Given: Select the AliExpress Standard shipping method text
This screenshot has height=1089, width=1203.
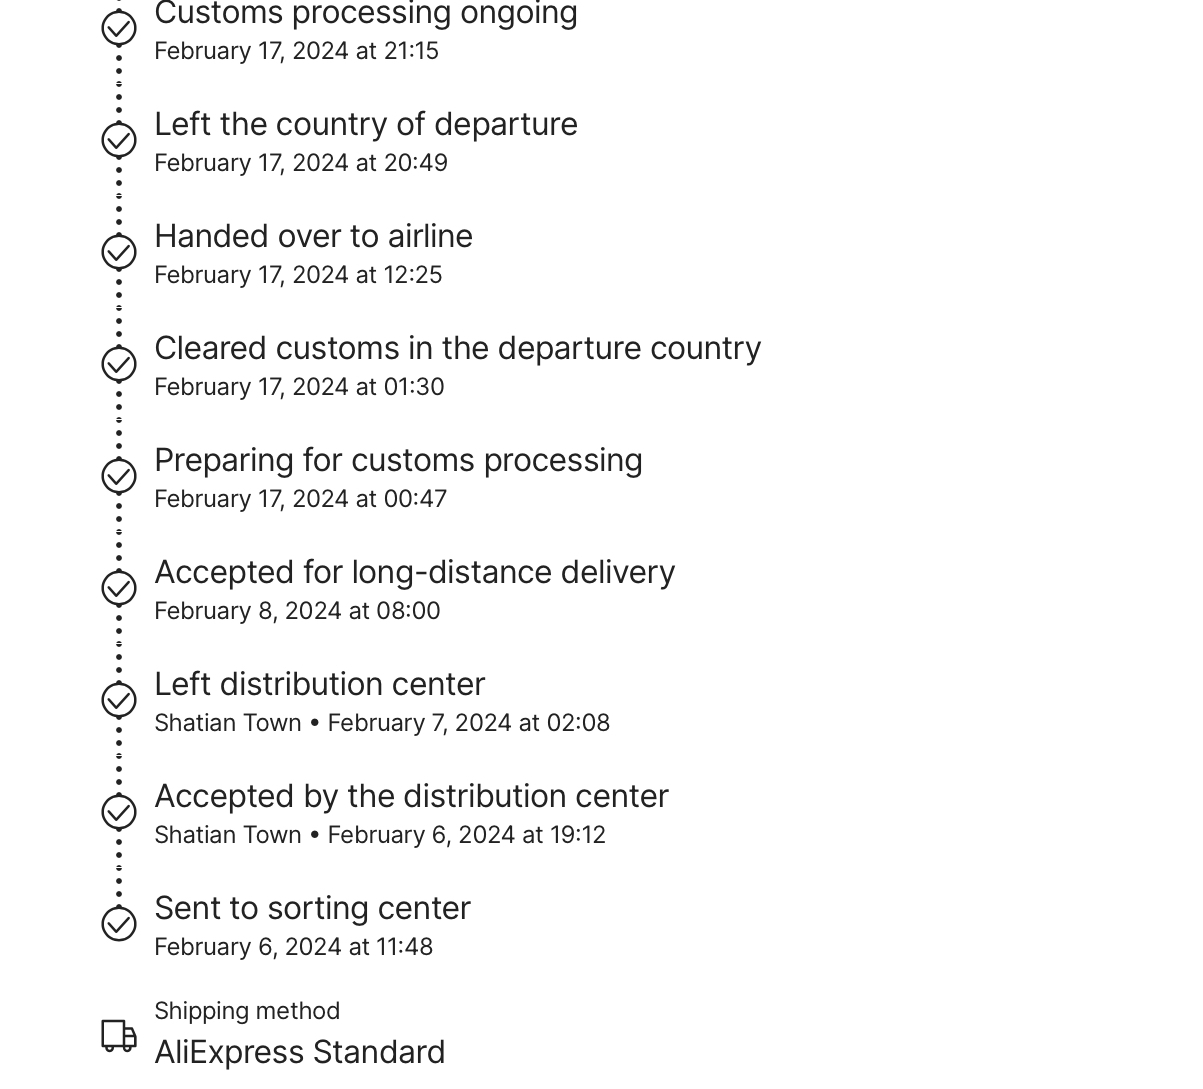Looking at the screenshot, I should point(300,1052).
